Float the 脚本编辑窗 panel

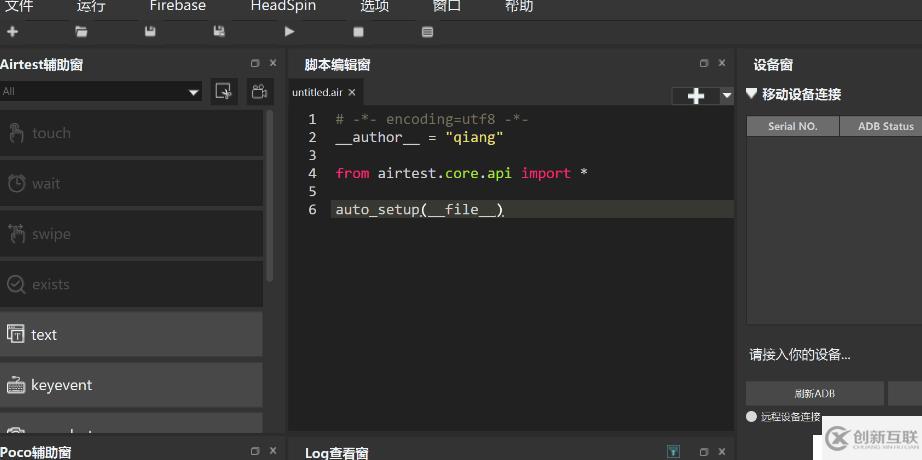704,63
